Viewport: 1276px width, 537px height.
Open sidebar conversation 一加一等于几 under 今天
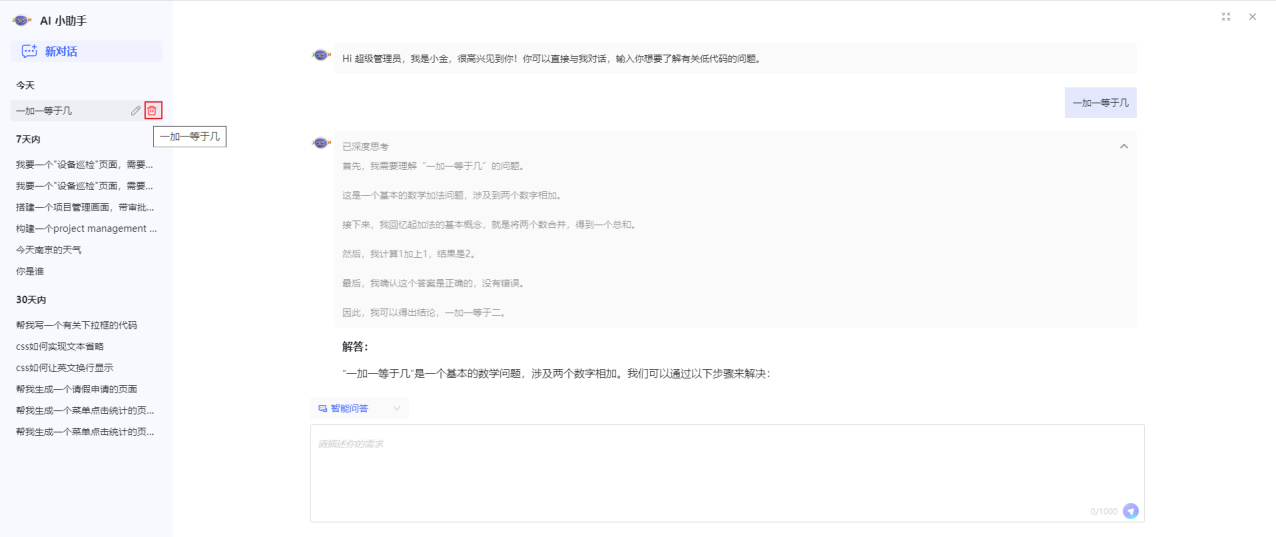[x=44, y=110]
